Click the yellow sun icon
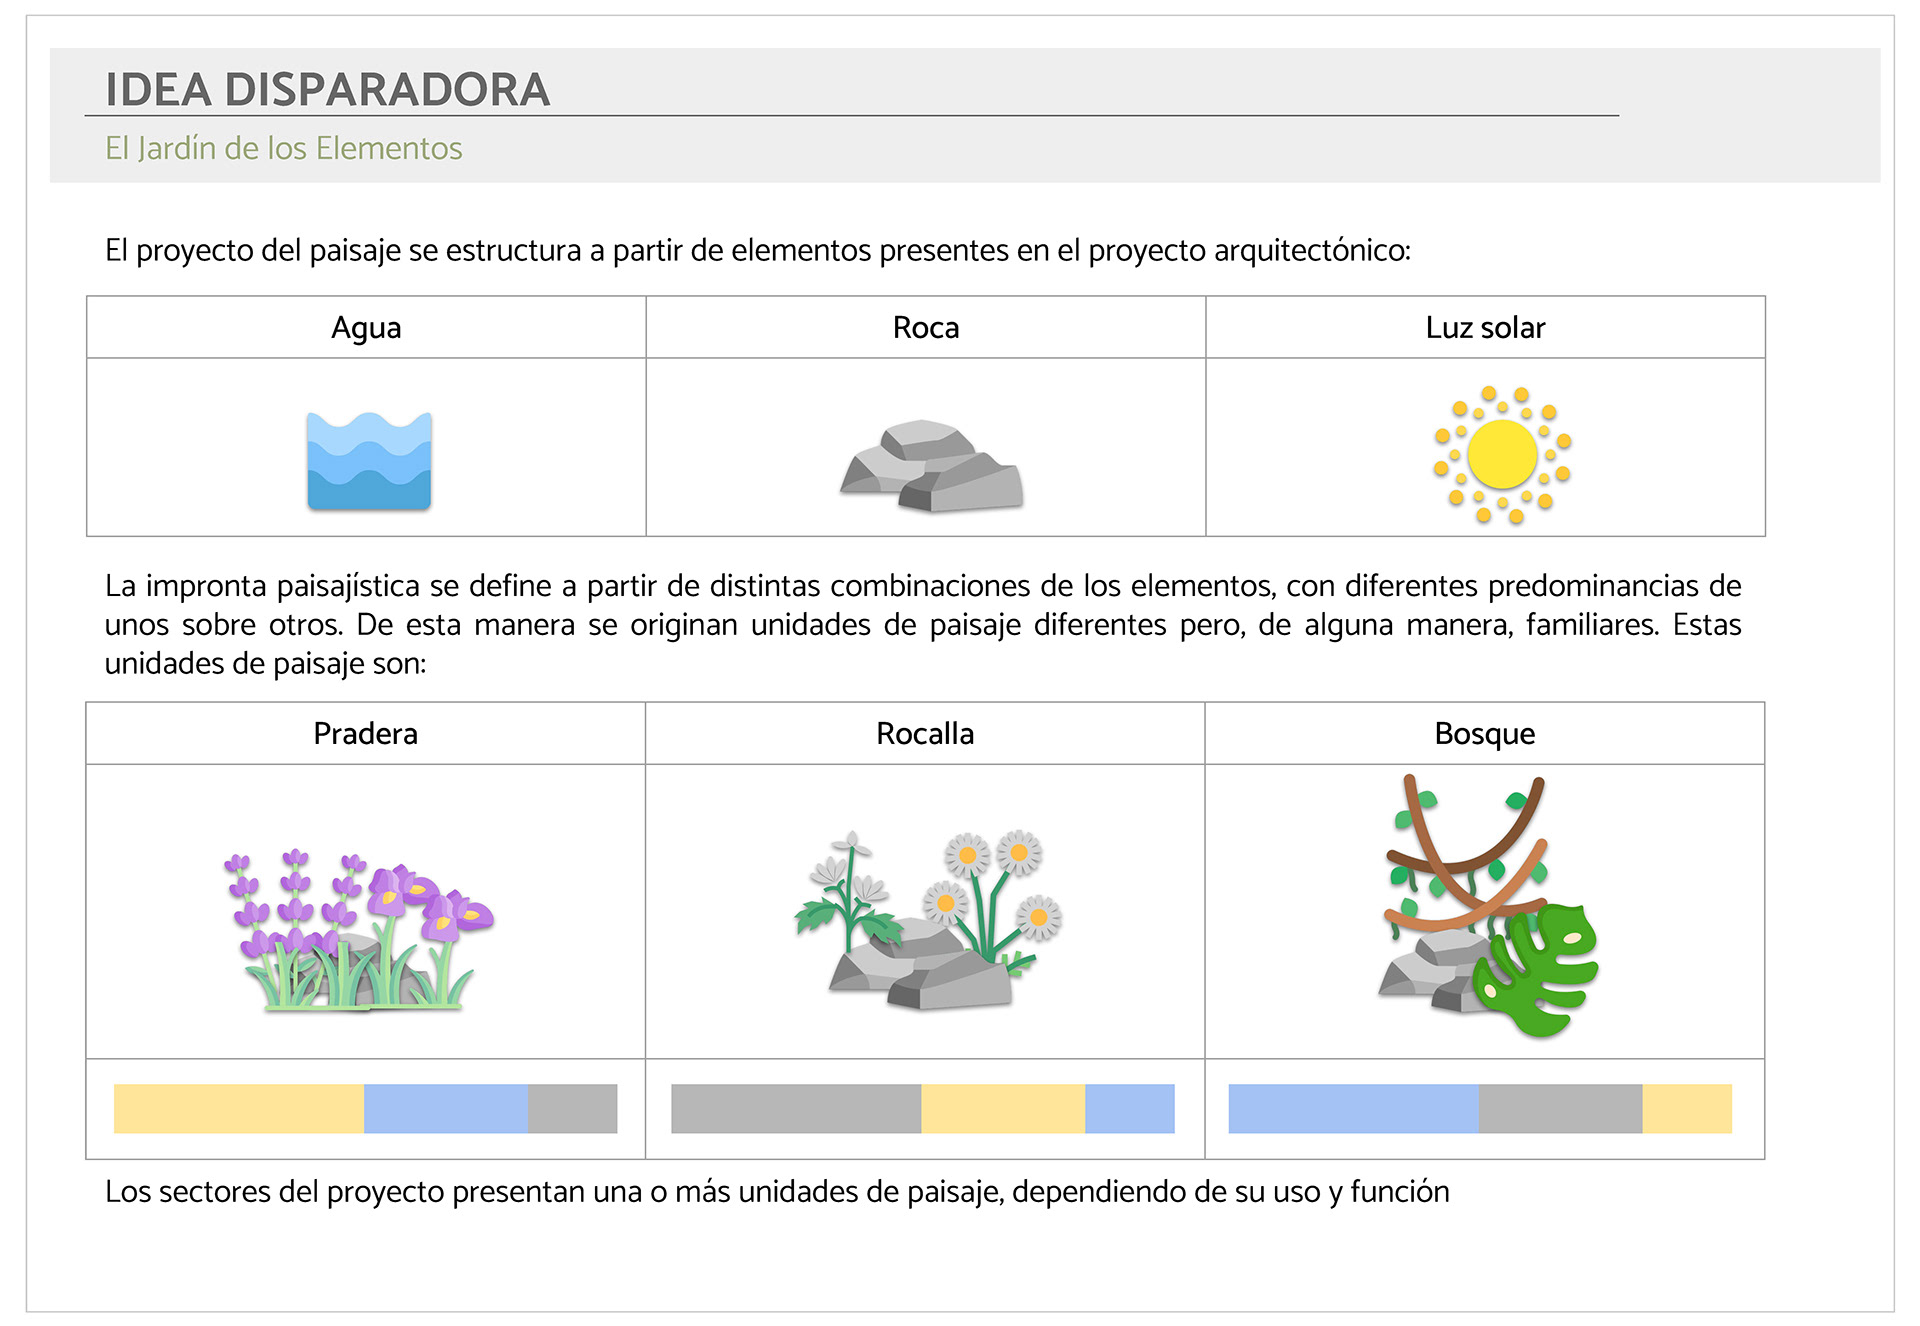Screen dimensions: 1920x1326 (x=1501, y=455)
